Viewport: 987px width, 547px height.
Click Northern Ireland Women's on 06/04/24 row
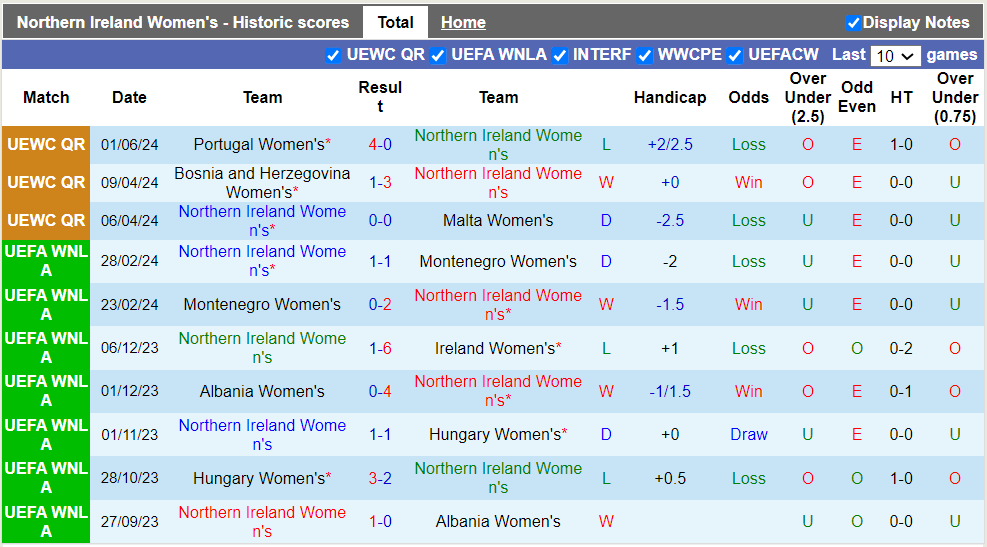[x=262, y=221]
